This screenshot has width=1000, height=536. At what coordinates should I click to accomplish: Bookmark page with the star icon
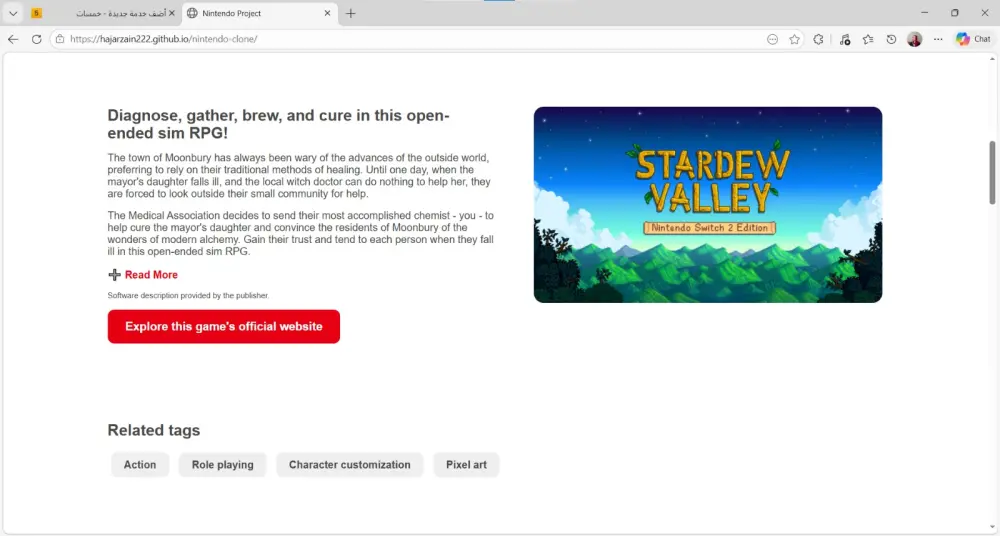pos(794,39)
